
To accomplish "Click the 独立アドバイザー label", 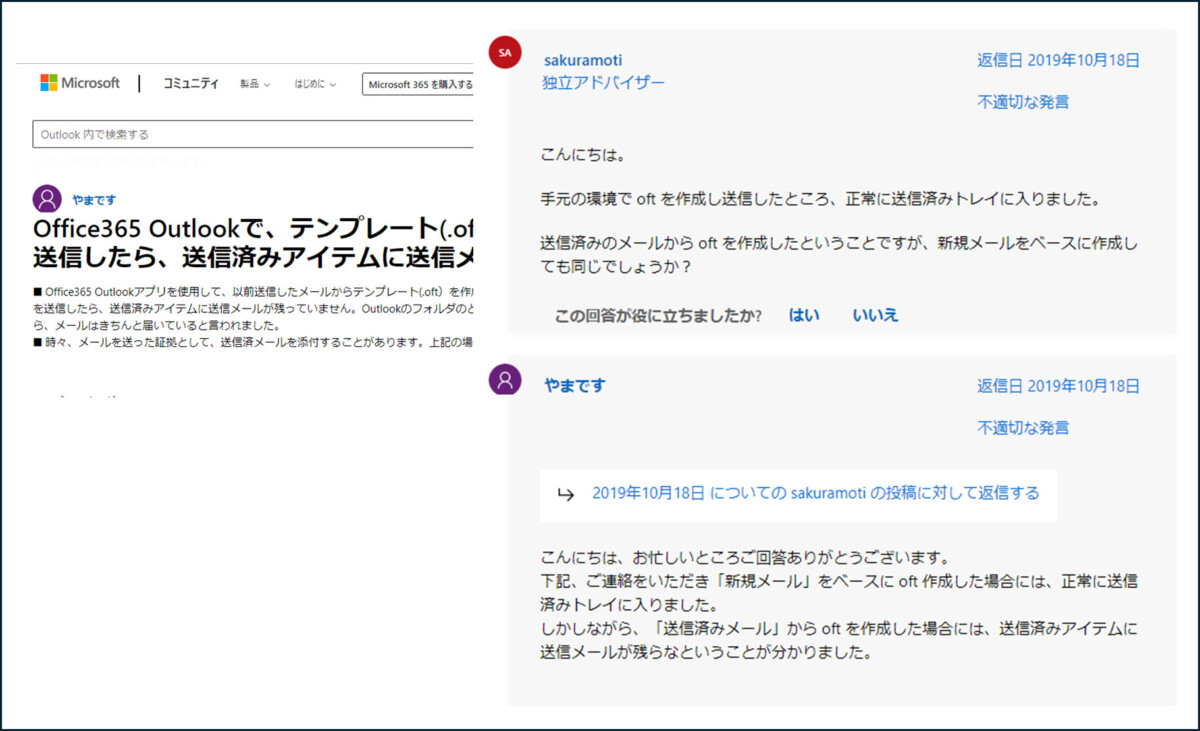I will pyautogui.click(x=603, y=83).
